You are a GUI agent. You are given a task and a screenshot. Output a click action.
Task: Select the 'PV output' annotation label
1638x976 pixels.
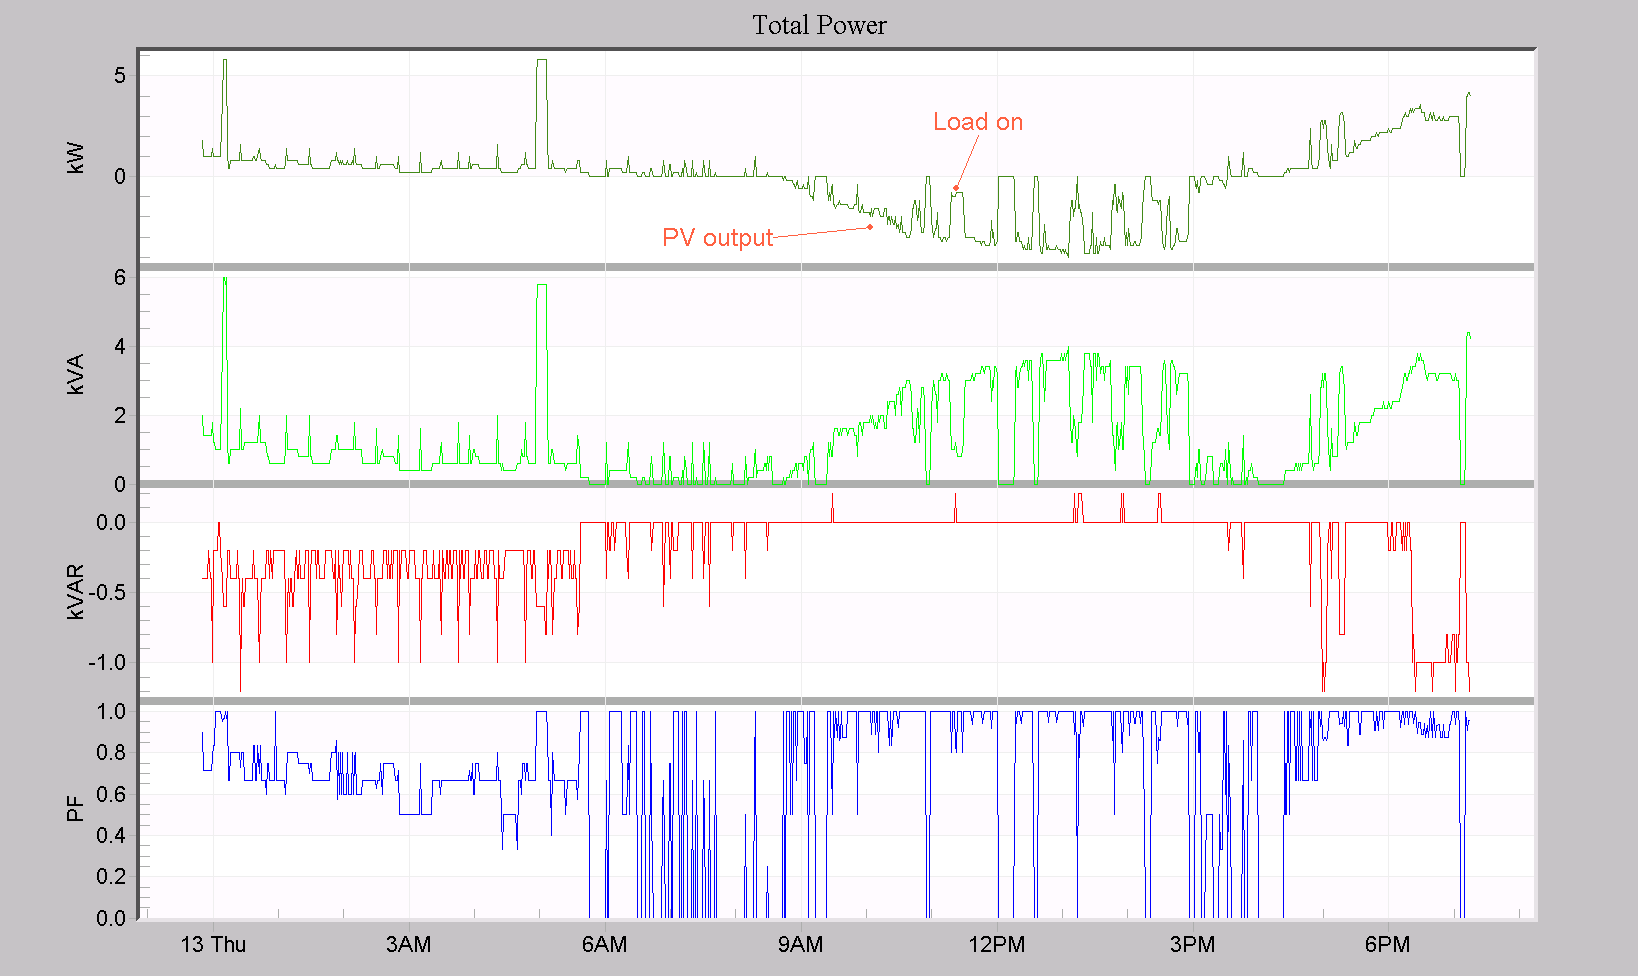tap(718, 238)
